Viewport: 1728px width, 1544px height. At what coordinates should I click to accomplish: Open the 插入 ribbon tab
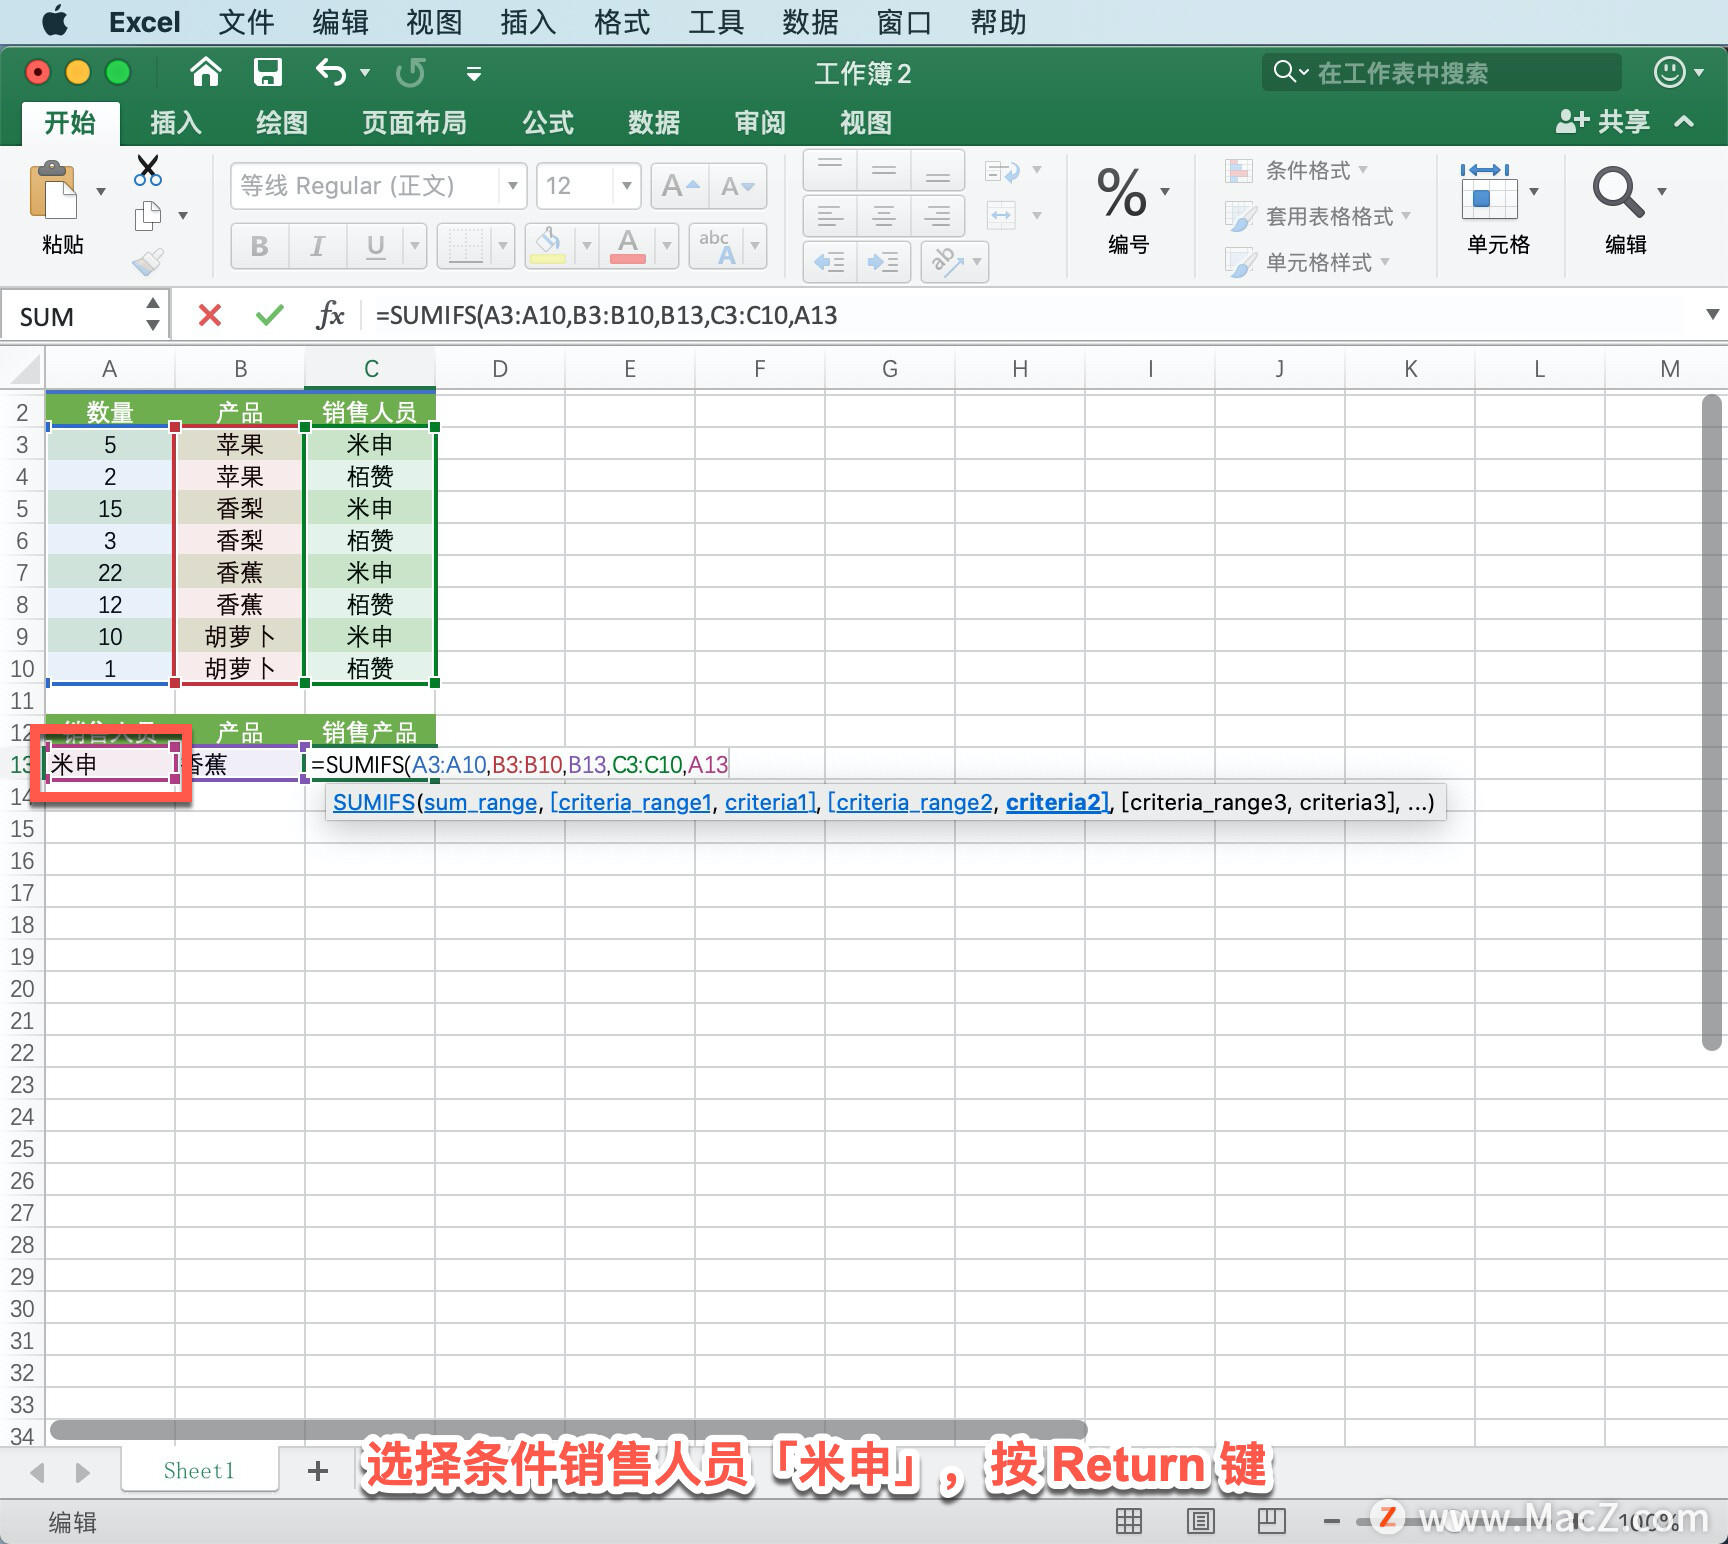click(176, 123)
